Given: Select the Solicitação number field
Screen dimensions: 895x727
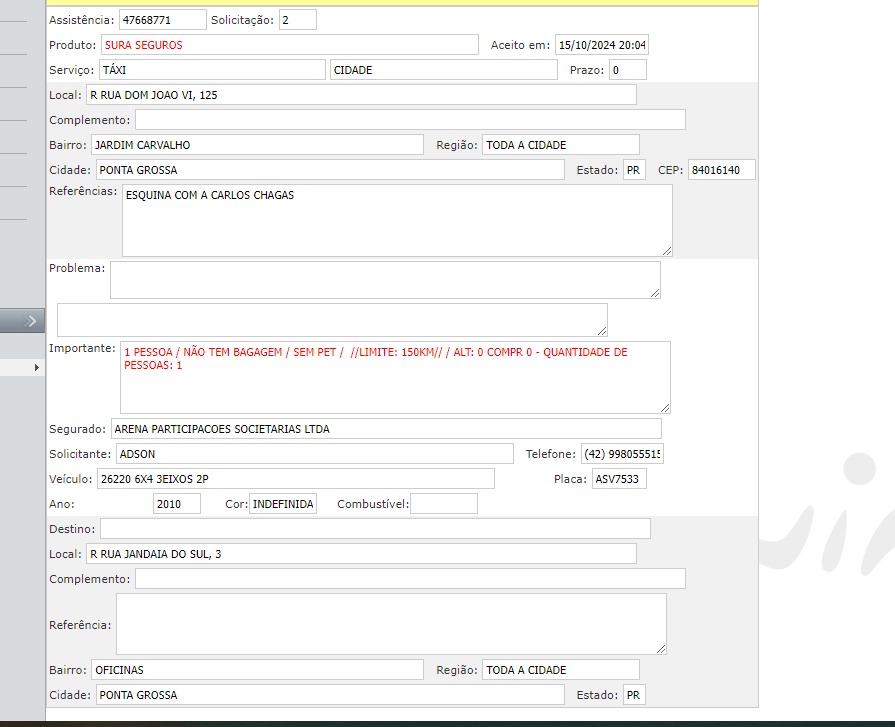Looking at the screenshot, I should pos(297,20).
